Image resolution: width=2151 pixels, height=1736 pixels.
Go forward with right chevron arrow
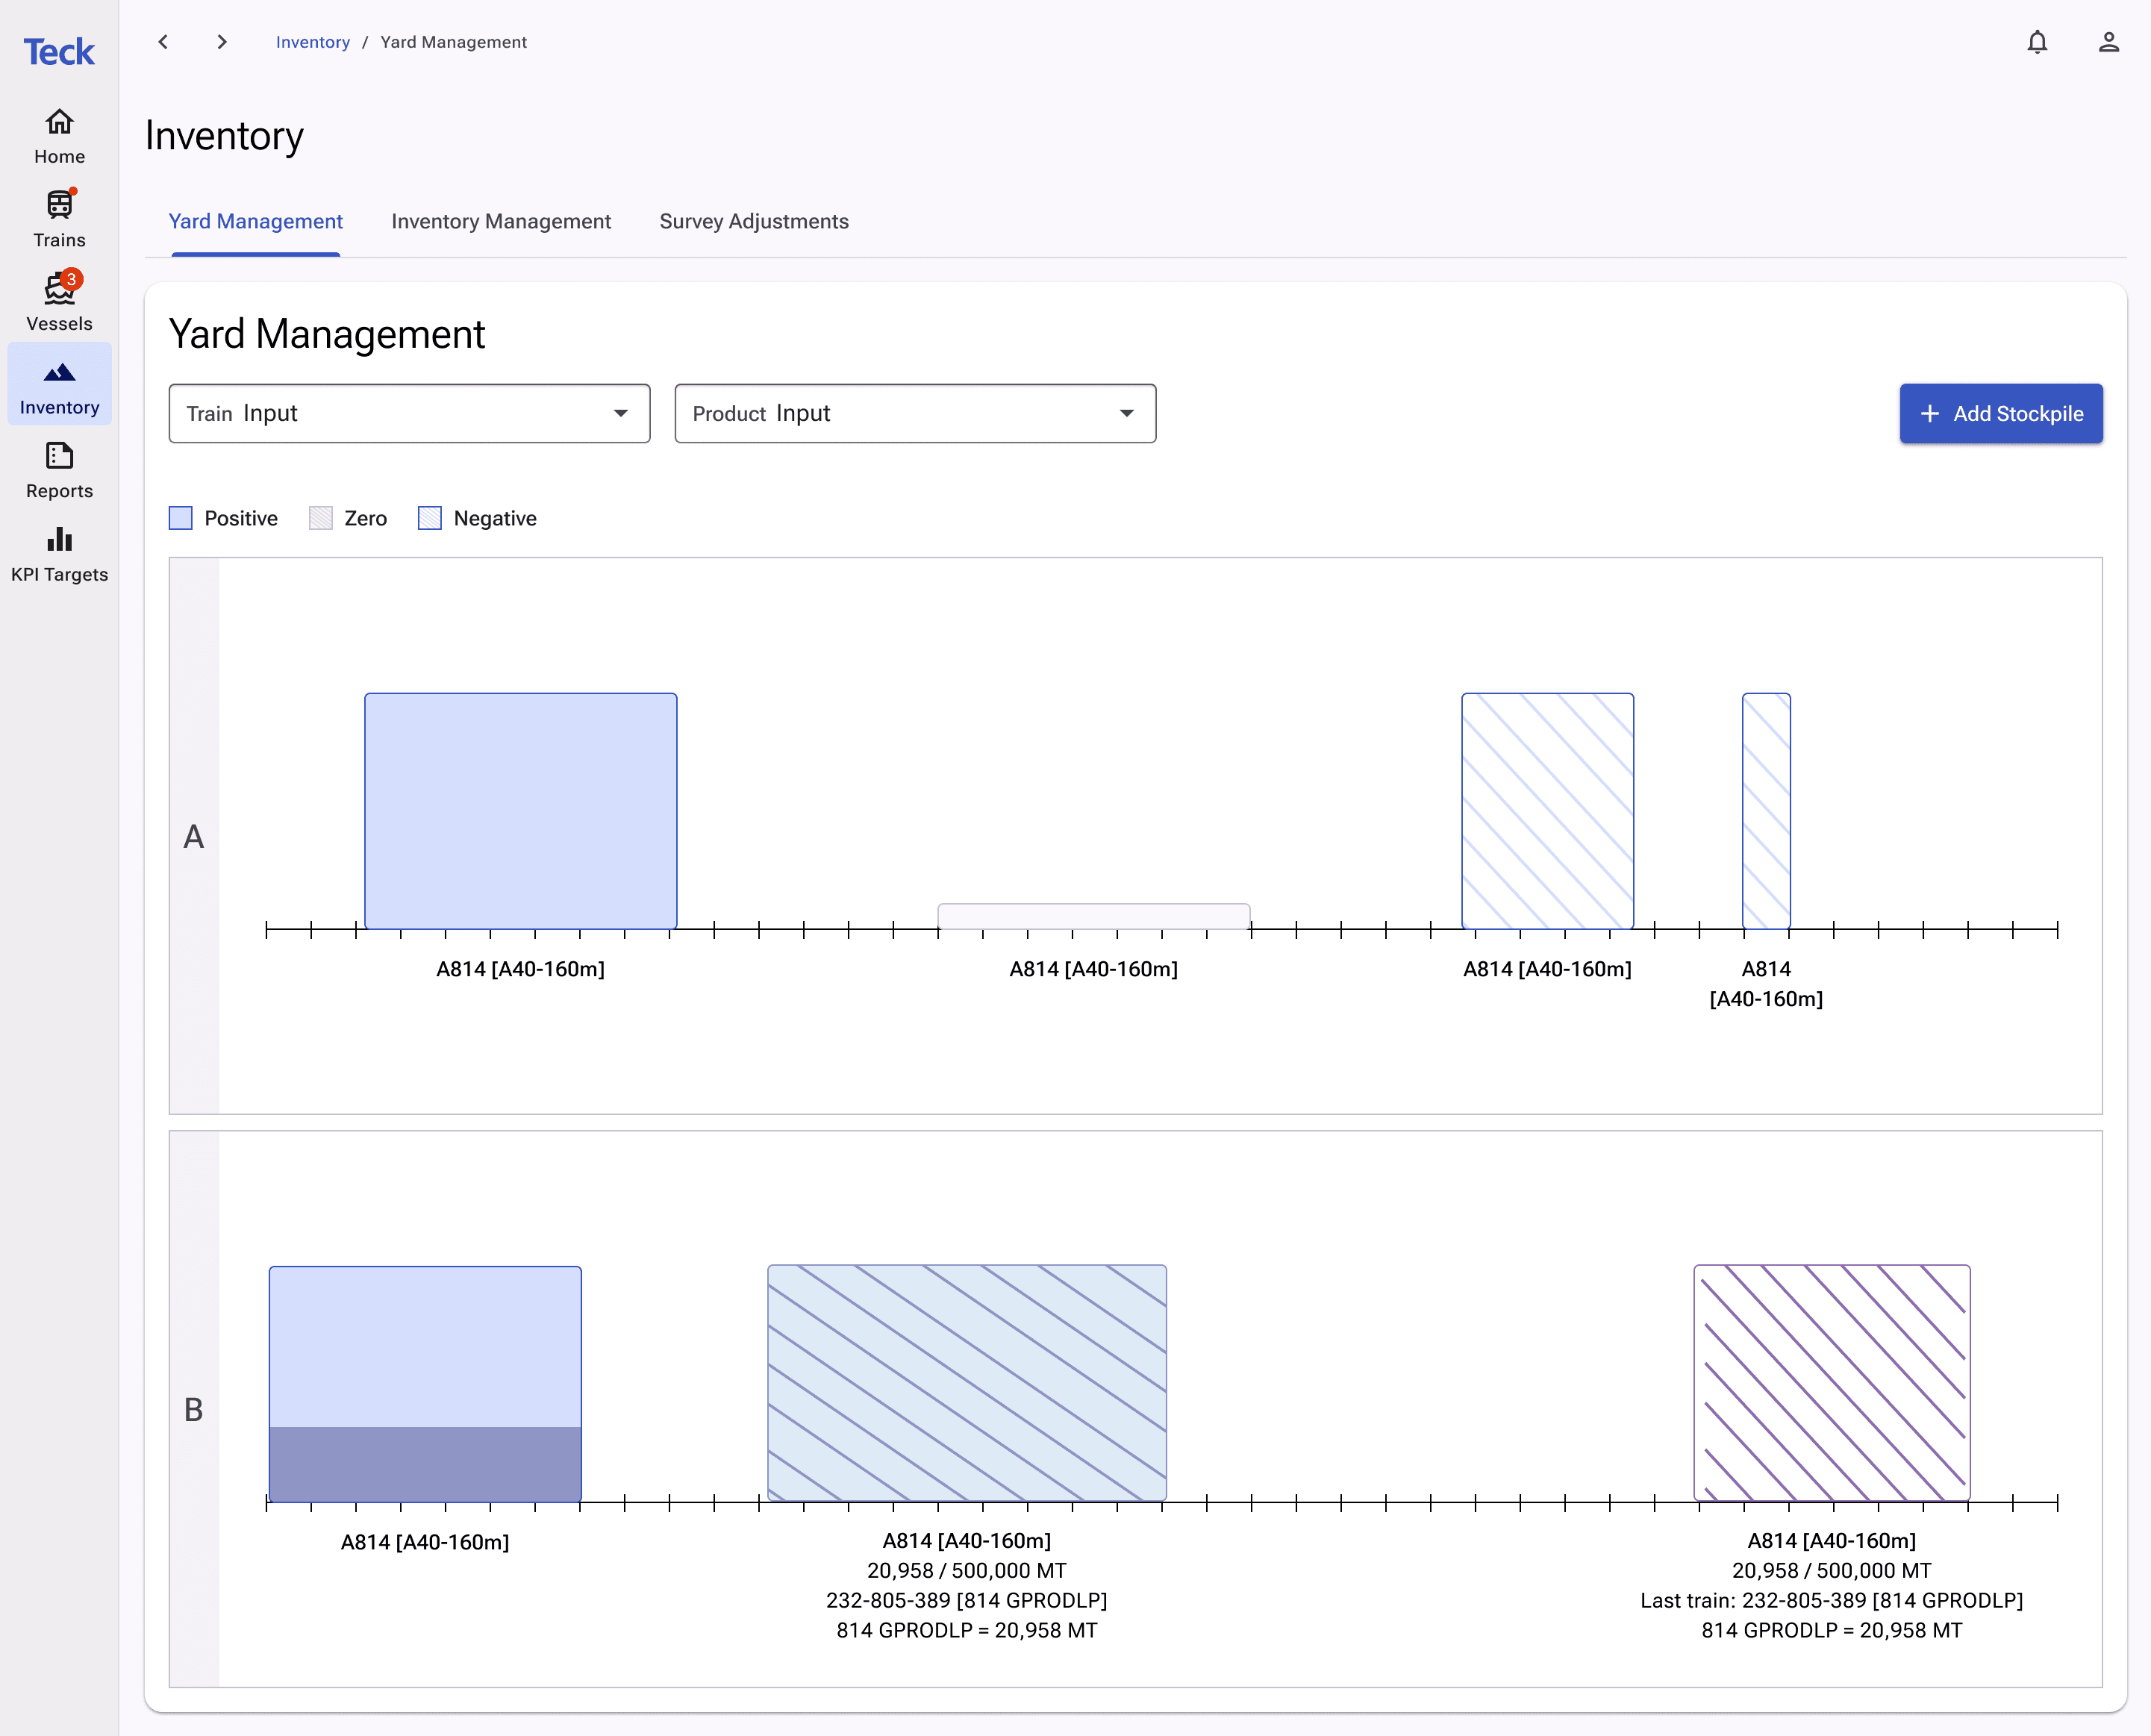(x=222, y=42)
